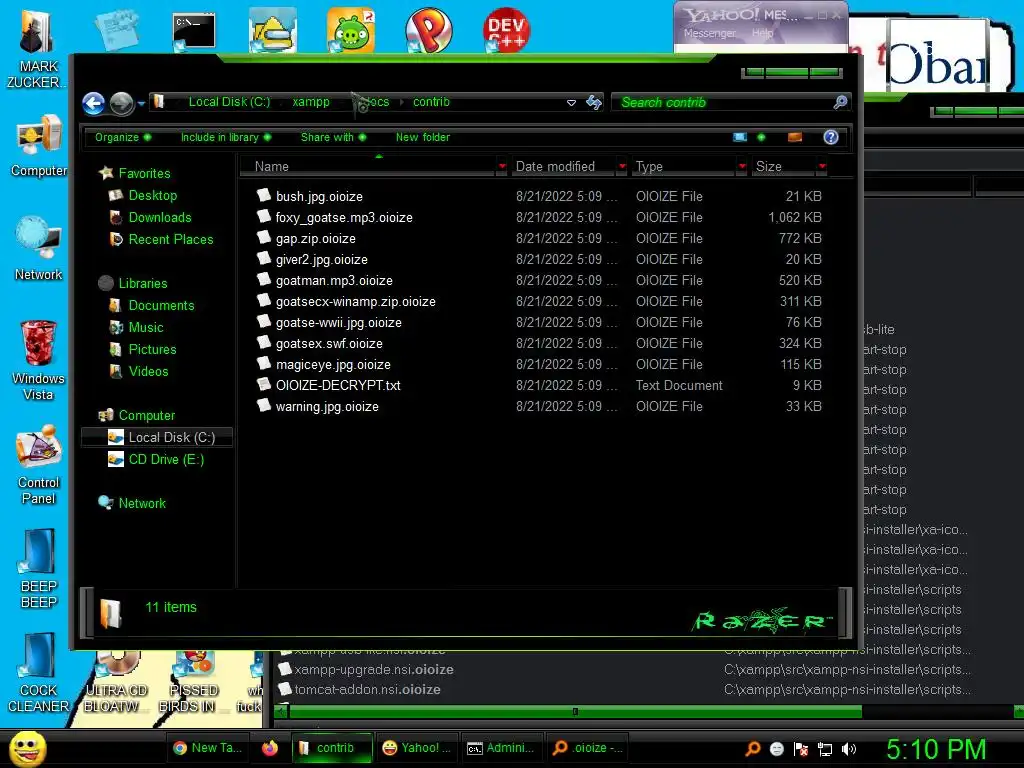Image resolution: width=1024 pixels, height=768 pixels.
Task: Click the Forward navigation arrow
Action: pos(121,103)
